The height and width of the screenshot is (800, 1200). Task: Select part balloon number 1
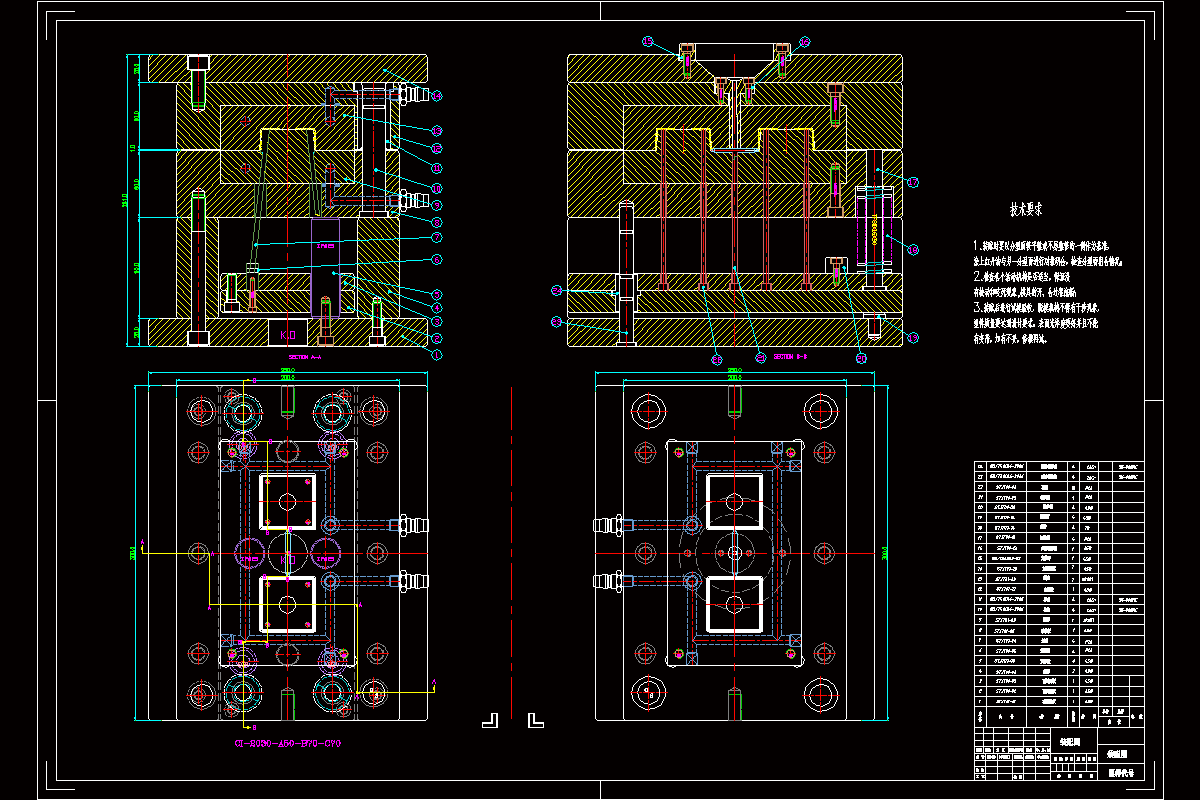[x=437, y=354]
